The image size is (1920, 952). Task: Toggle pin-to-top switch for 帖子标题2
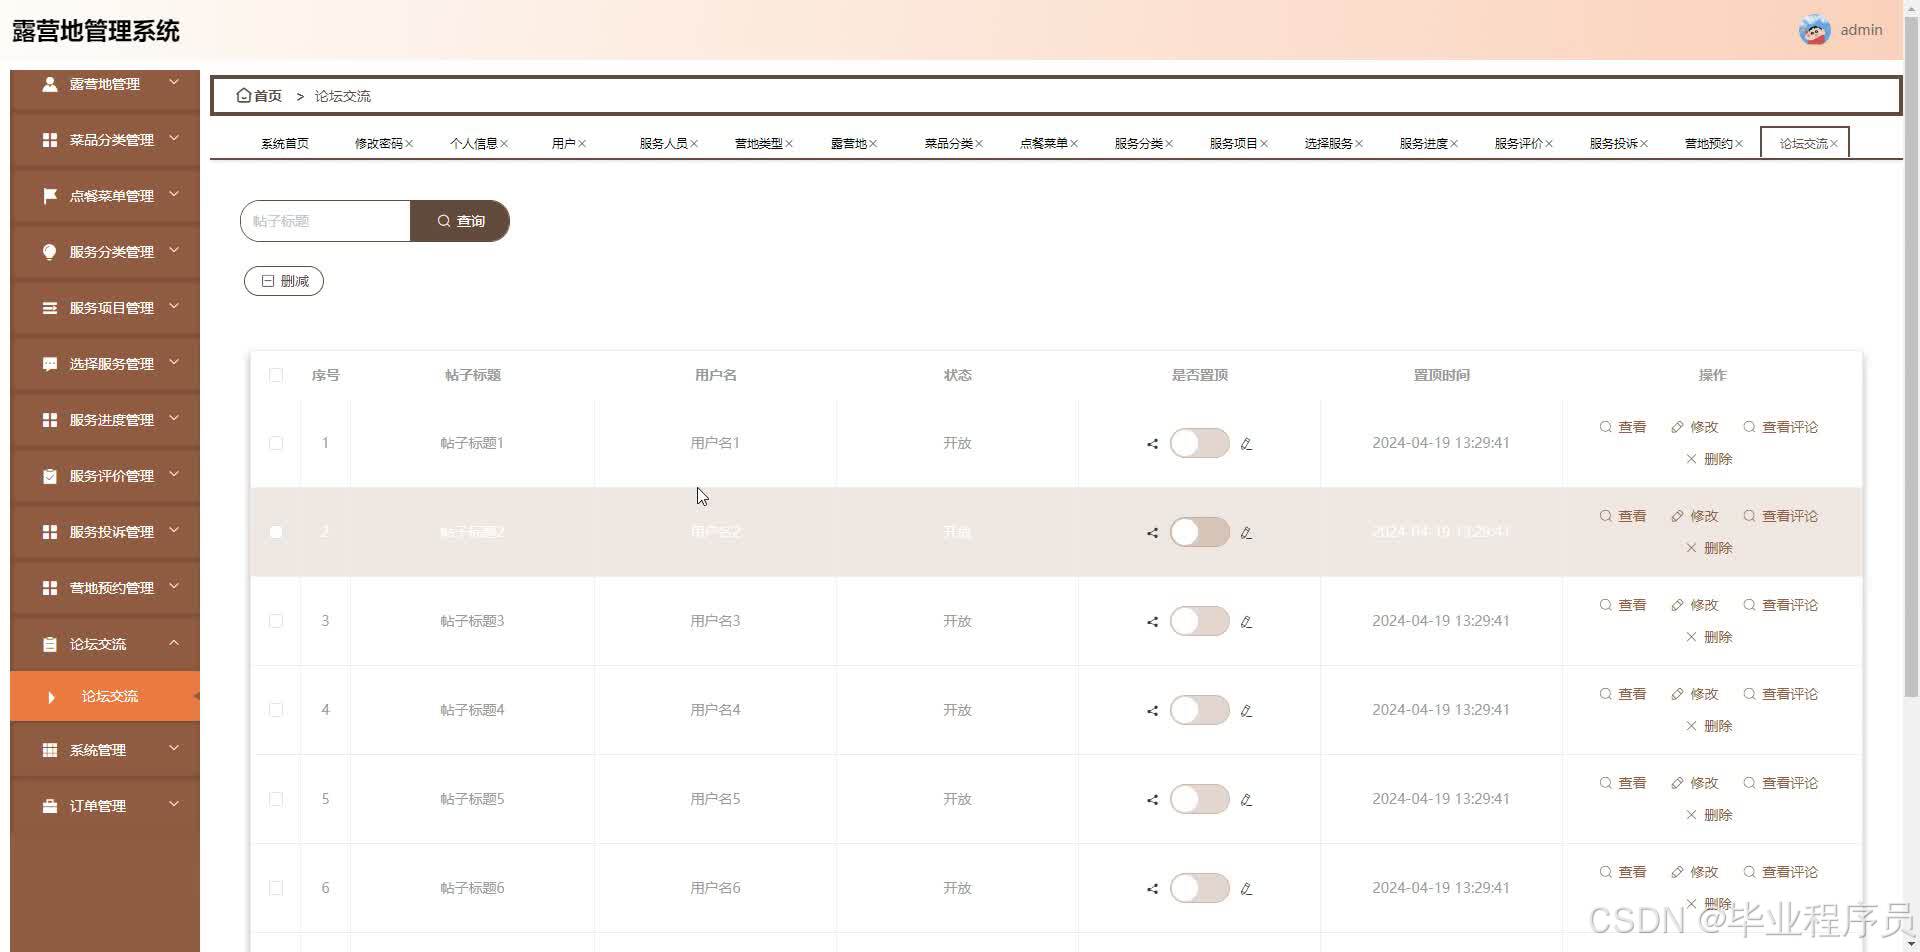[1199, 532]
